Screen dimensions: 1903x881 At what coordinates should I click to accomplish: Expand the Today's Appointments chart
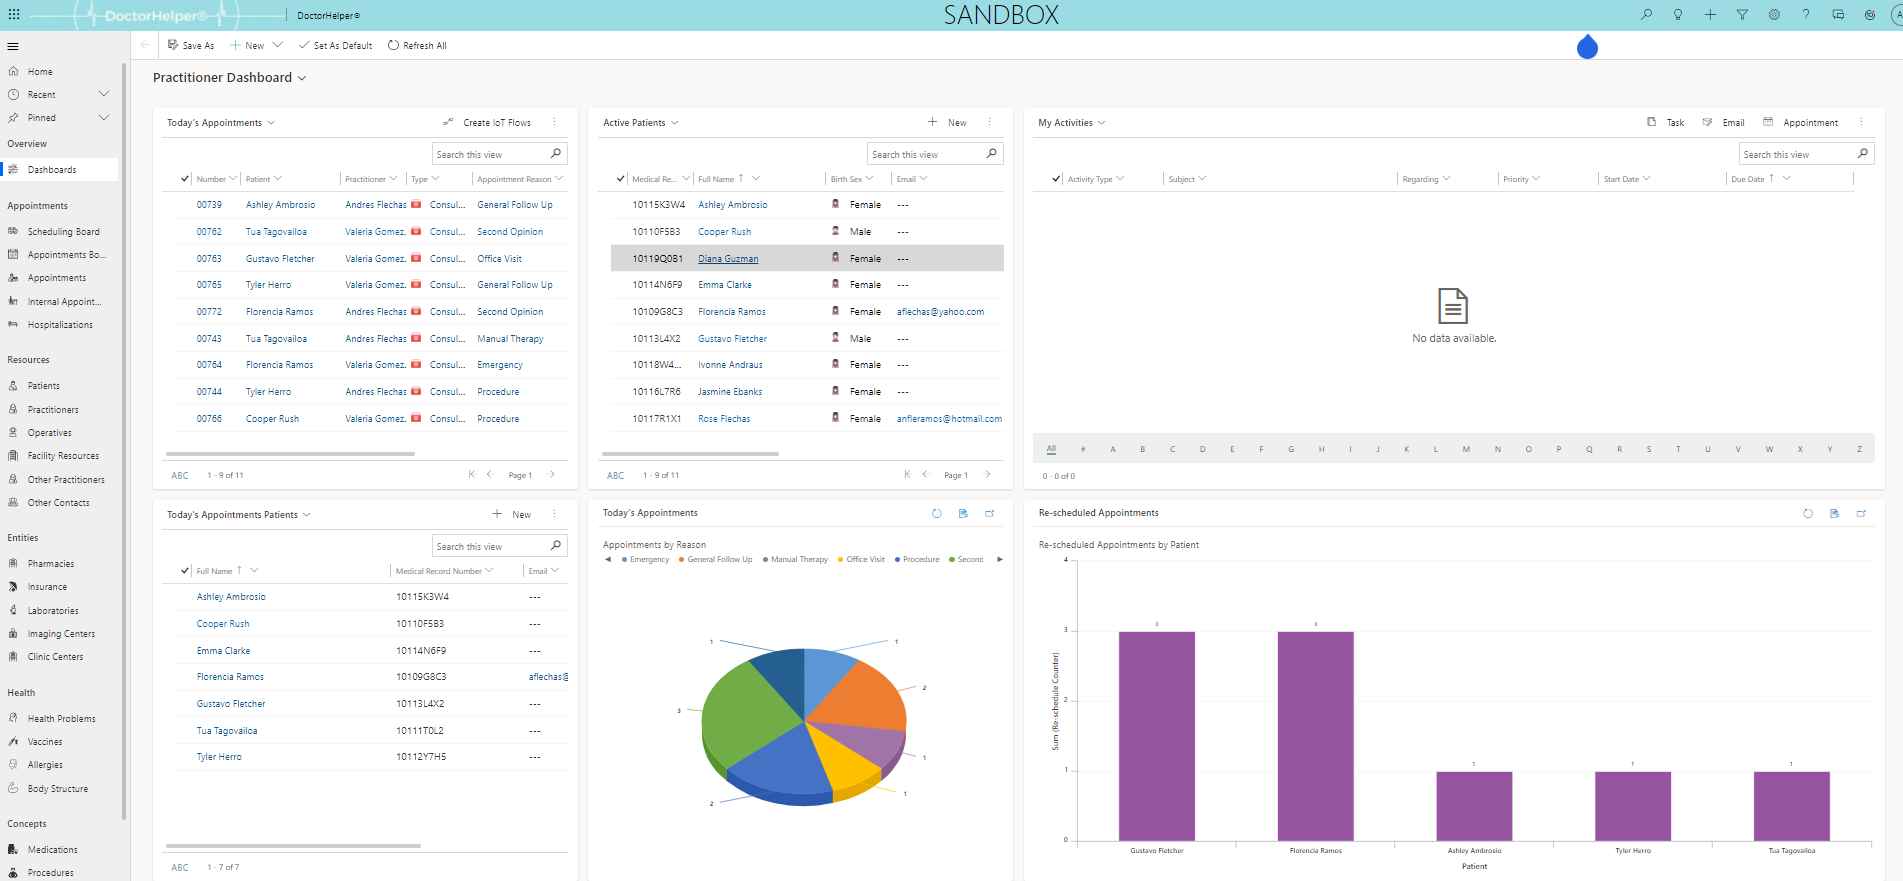tap(990, 513)
